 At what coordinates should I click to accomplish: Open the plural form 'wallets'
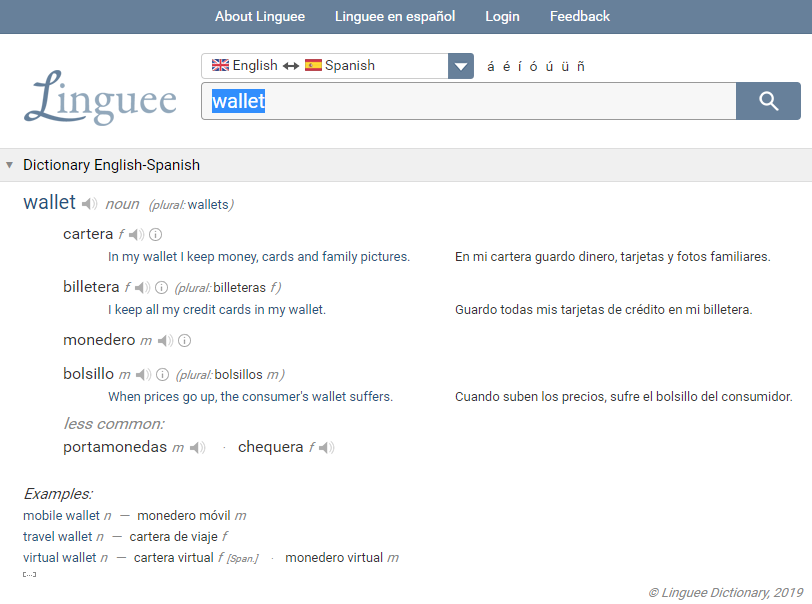pyautogui.click(x=208, y=205)
